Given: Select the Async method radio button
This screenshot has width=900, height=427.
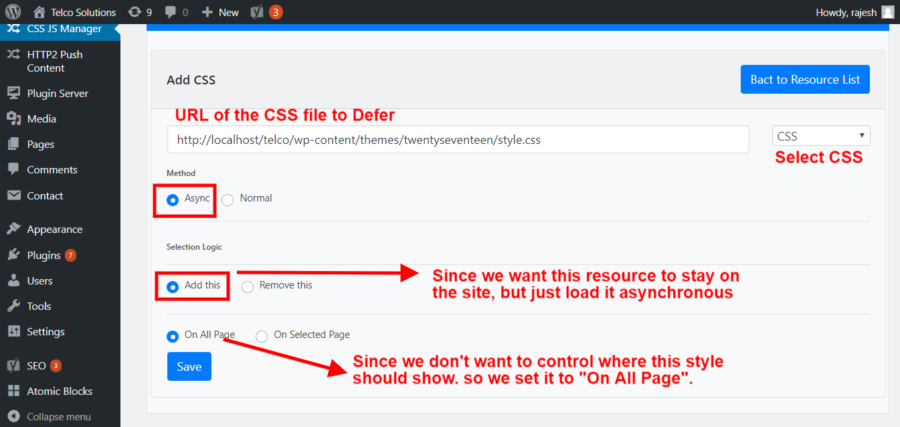Looking at the screenshot, I should [x=173, y=199].
